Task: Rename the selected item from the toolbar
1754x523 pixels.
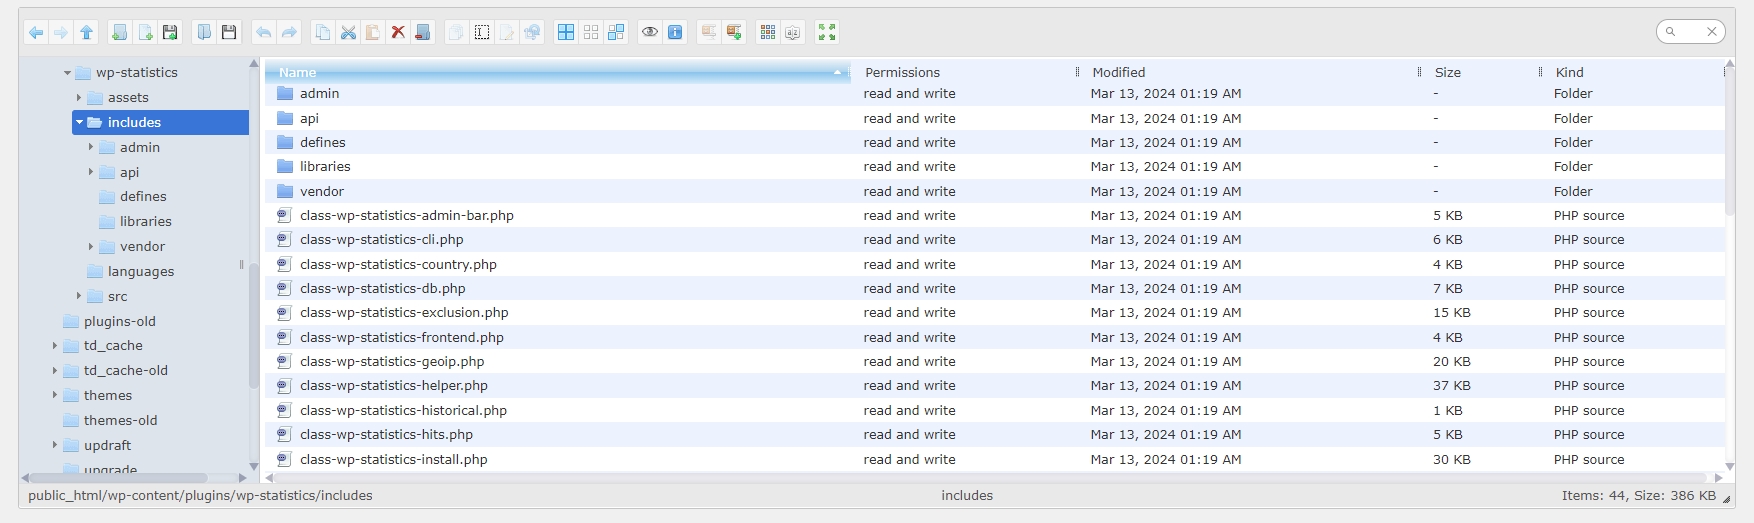Action: [482, 33]
